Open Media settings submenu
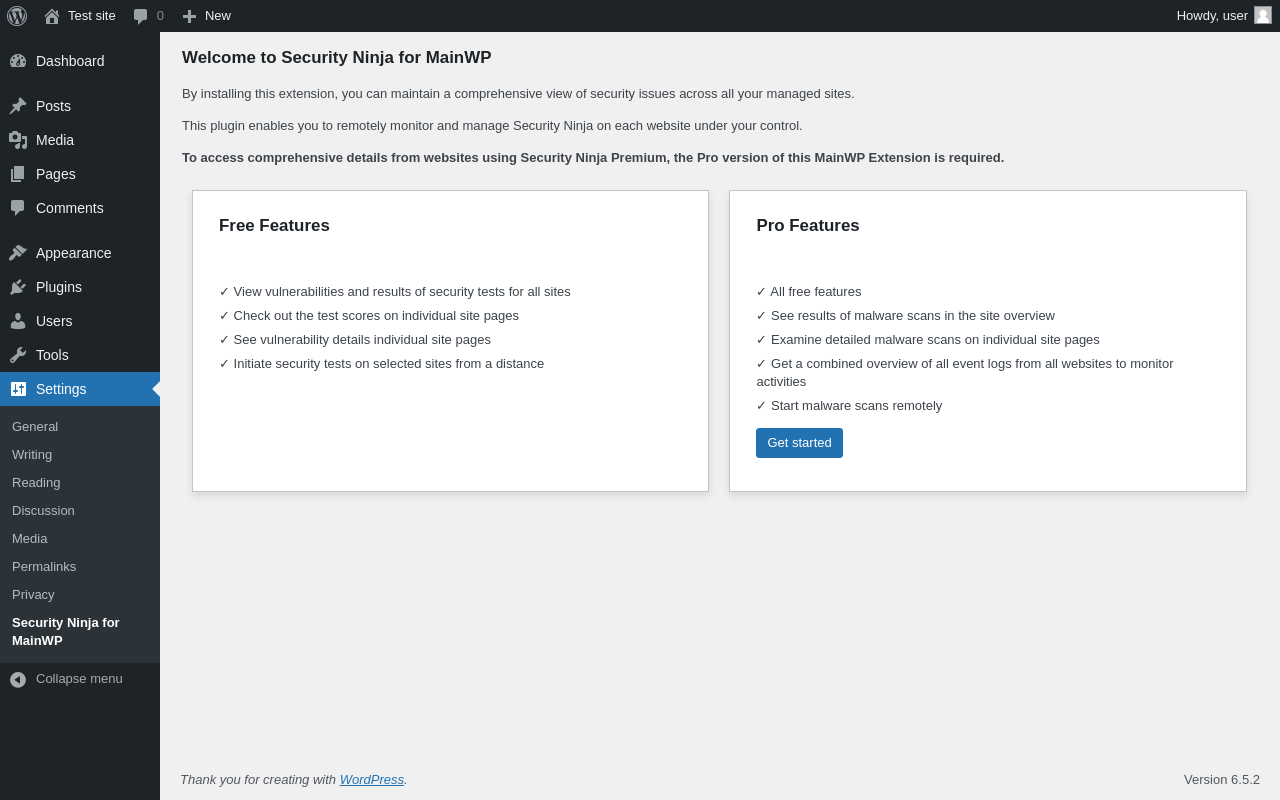 tap(80, 539)
